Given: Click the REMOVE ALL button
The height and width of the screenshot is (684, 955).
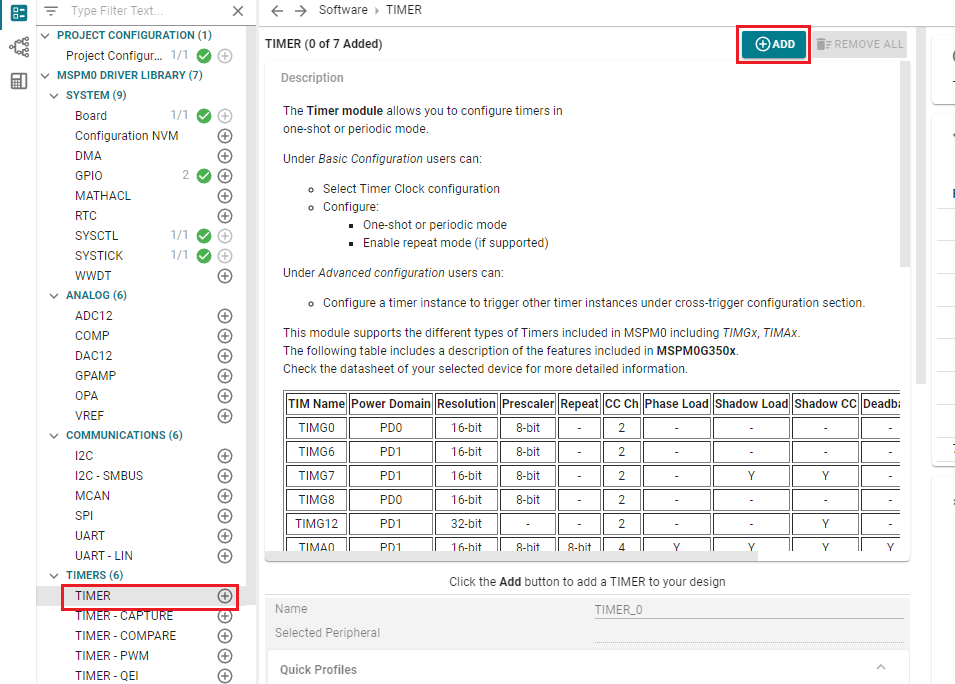Looking at the screenshot, I should click(x=859, y=44).
